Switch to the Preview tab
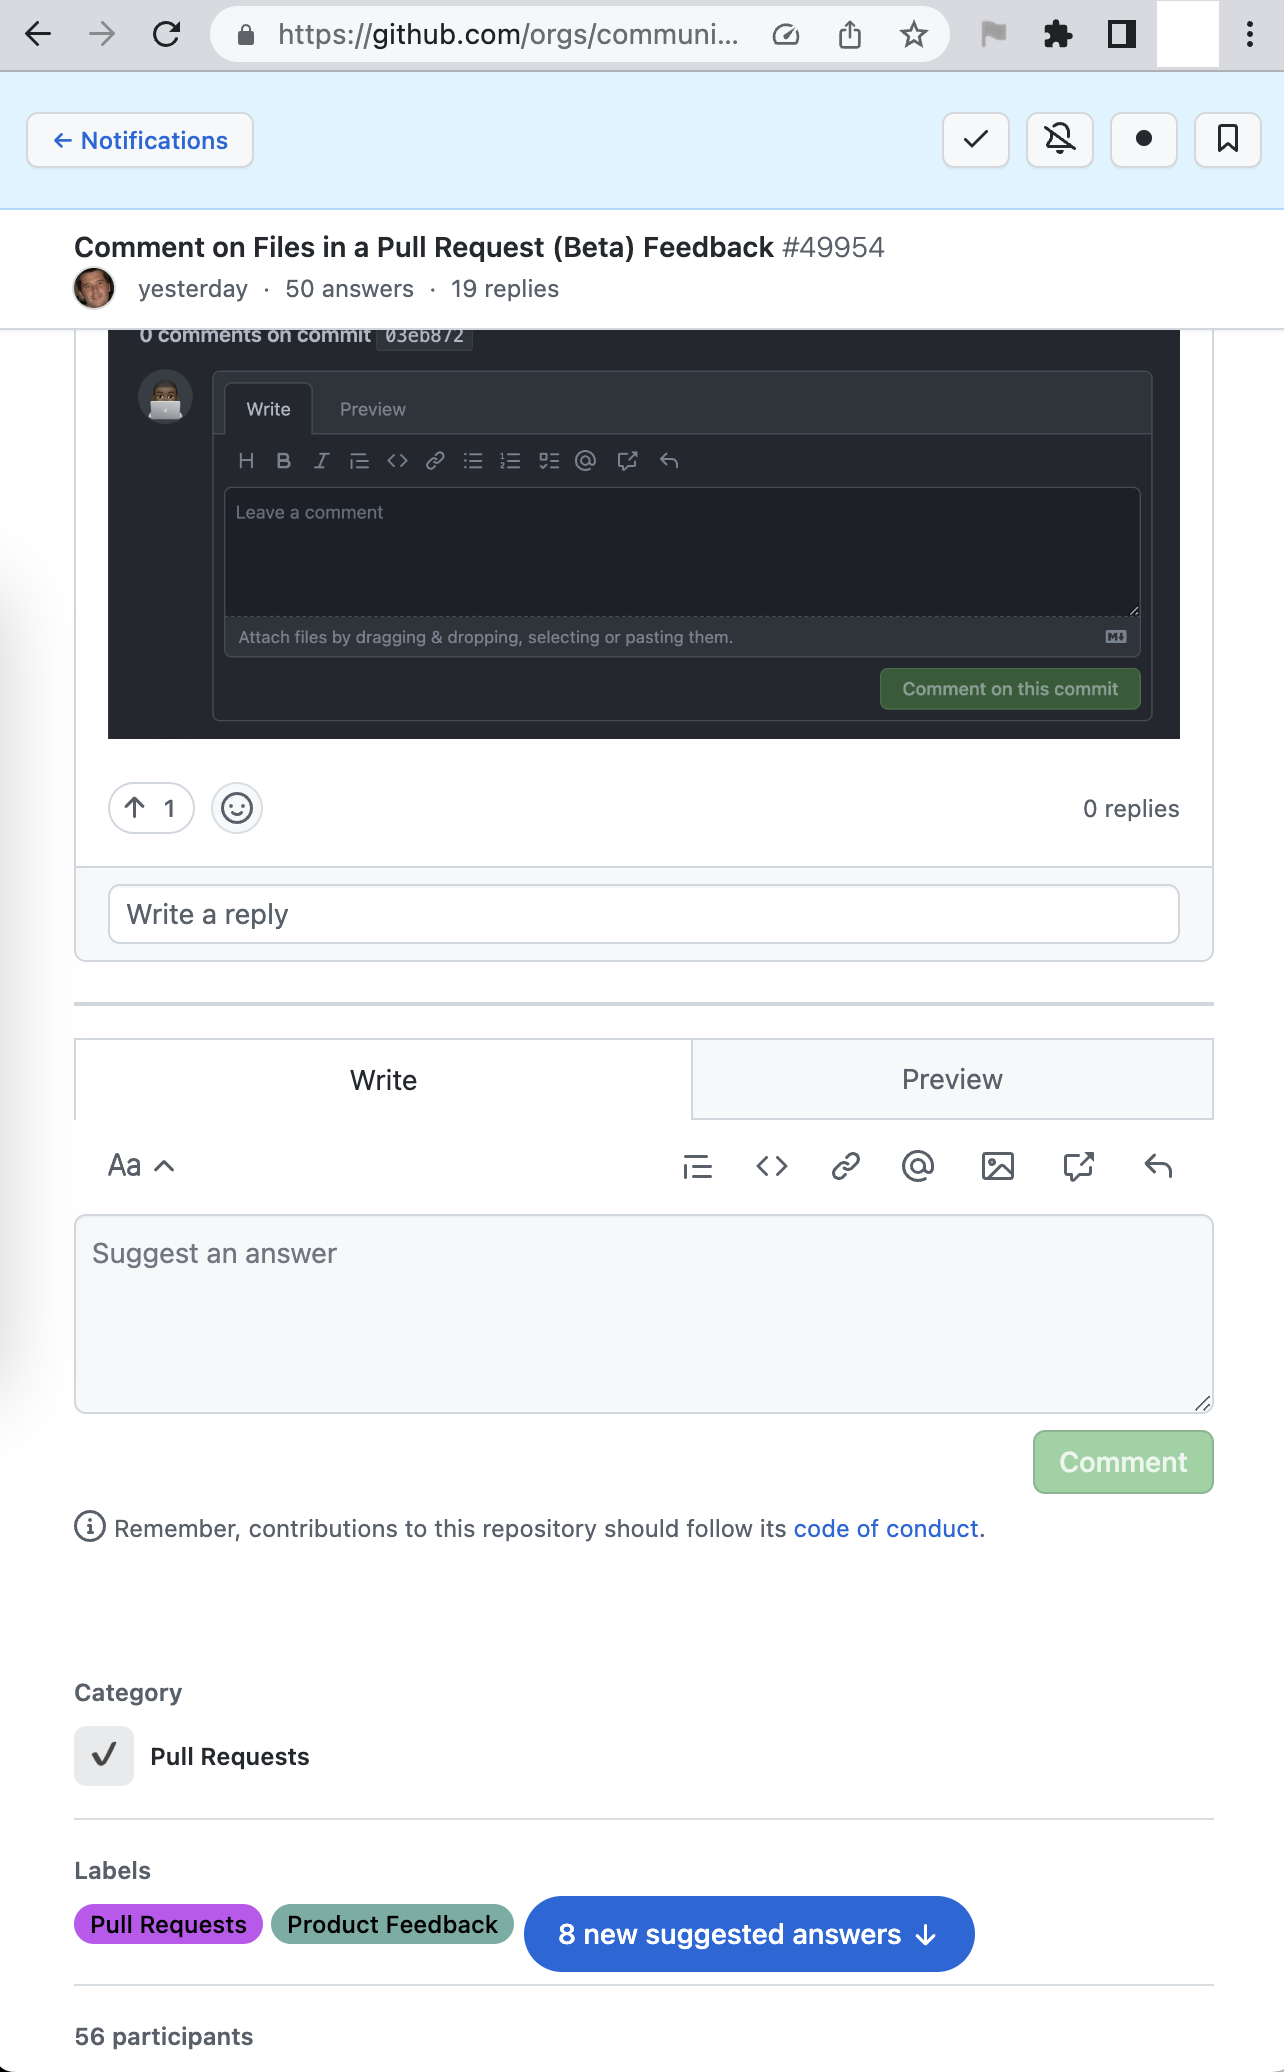 (x=951, y=1079)
